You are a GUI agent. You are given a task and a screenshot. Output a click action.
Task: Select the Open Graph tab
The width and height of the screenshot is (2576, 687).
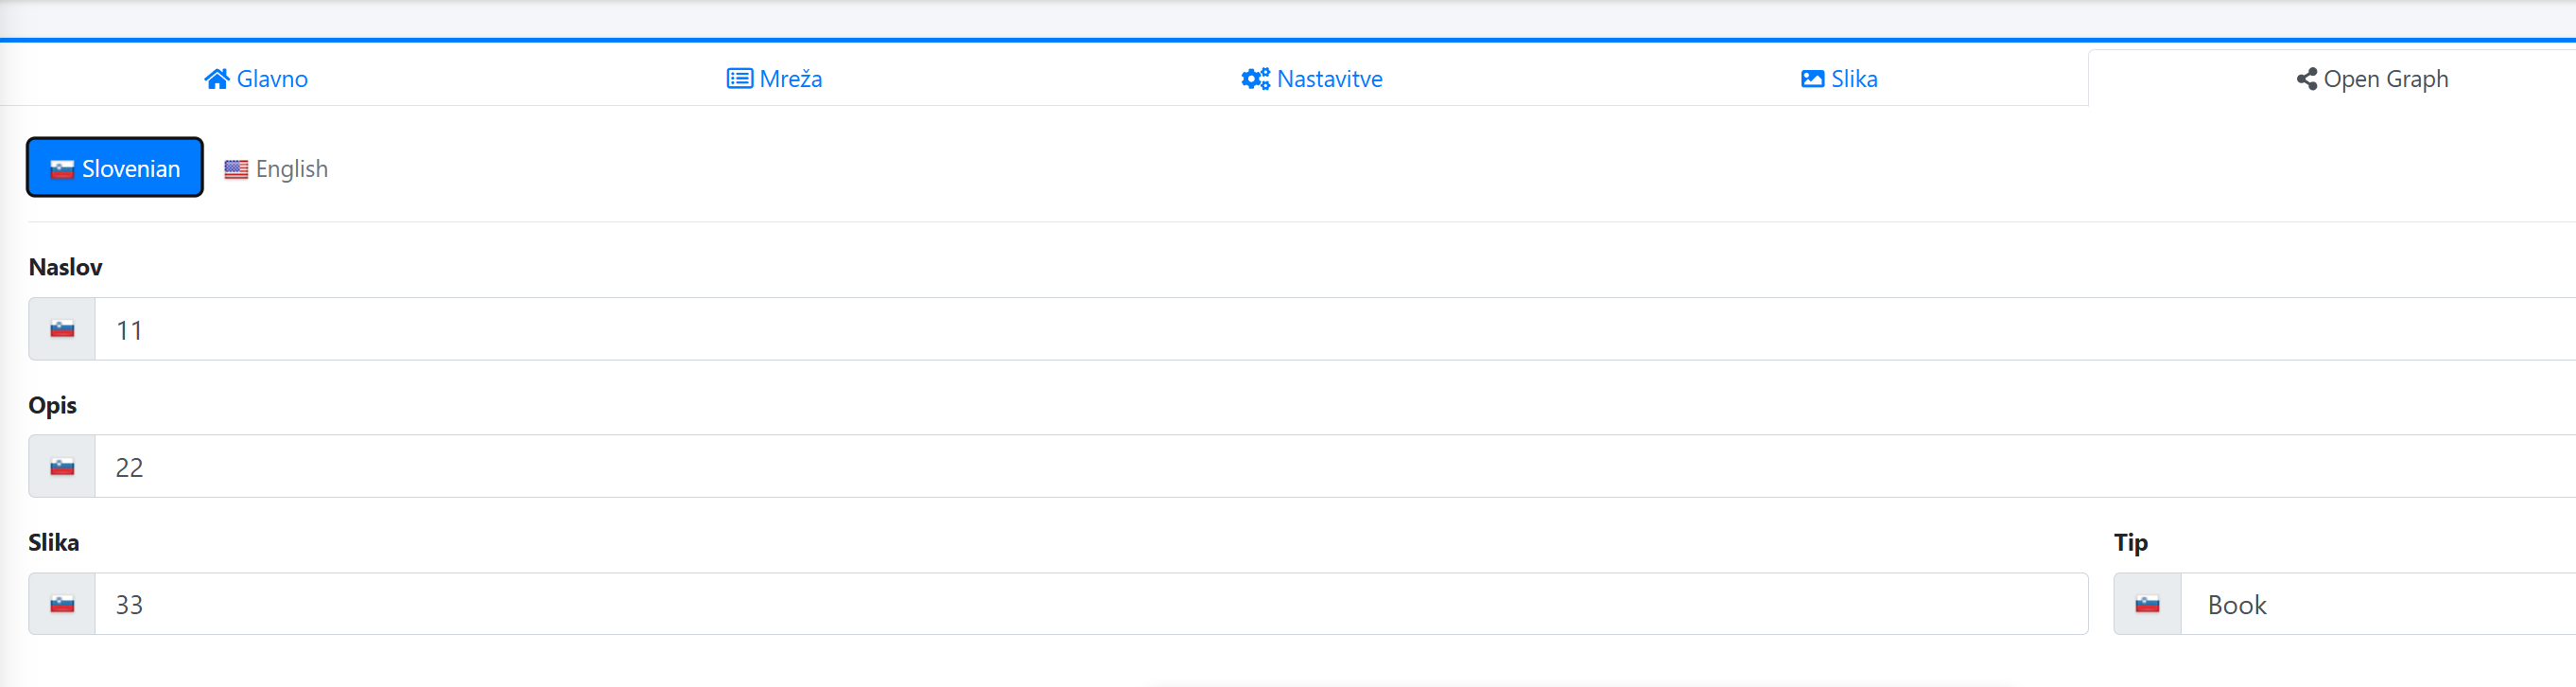coord(2372,79)
